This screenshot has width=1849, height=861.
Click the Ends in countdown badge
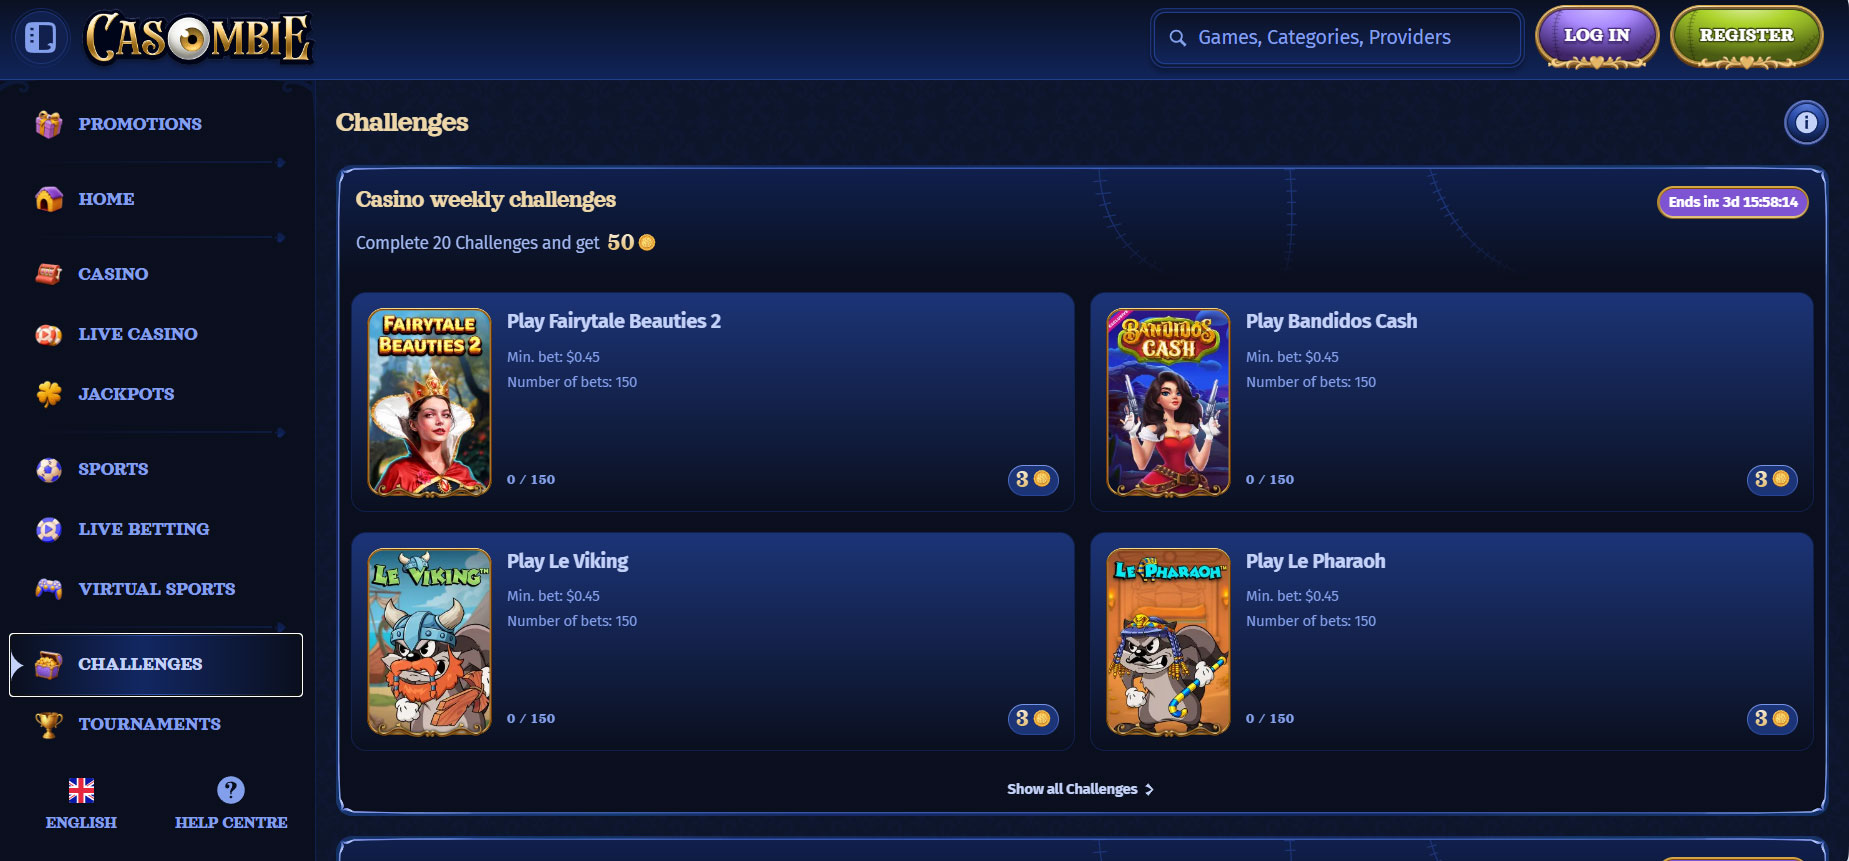pyautogui.click(x=1733, y=202)
